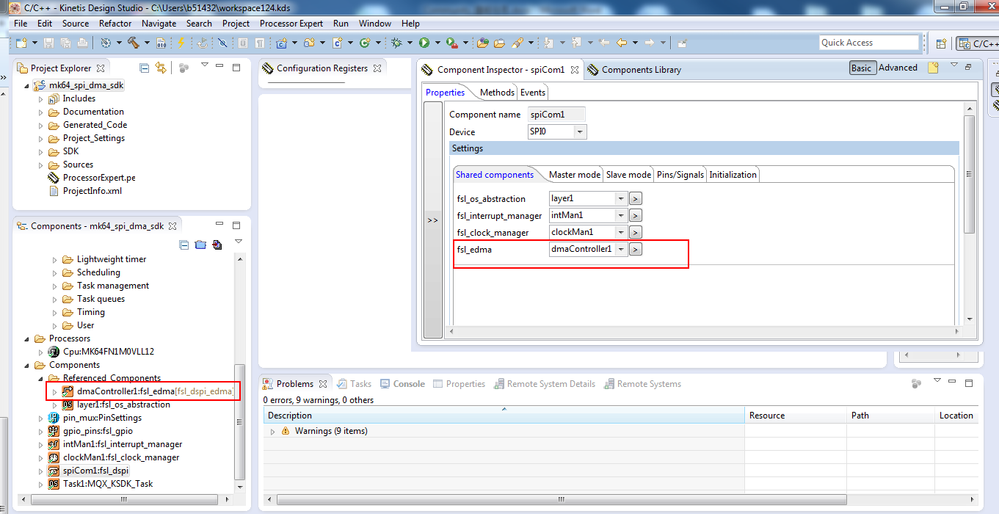Click the pin_mux:PinSettings component icon
The width and height of the screenshot is (999, 514).
click(54, 418)
